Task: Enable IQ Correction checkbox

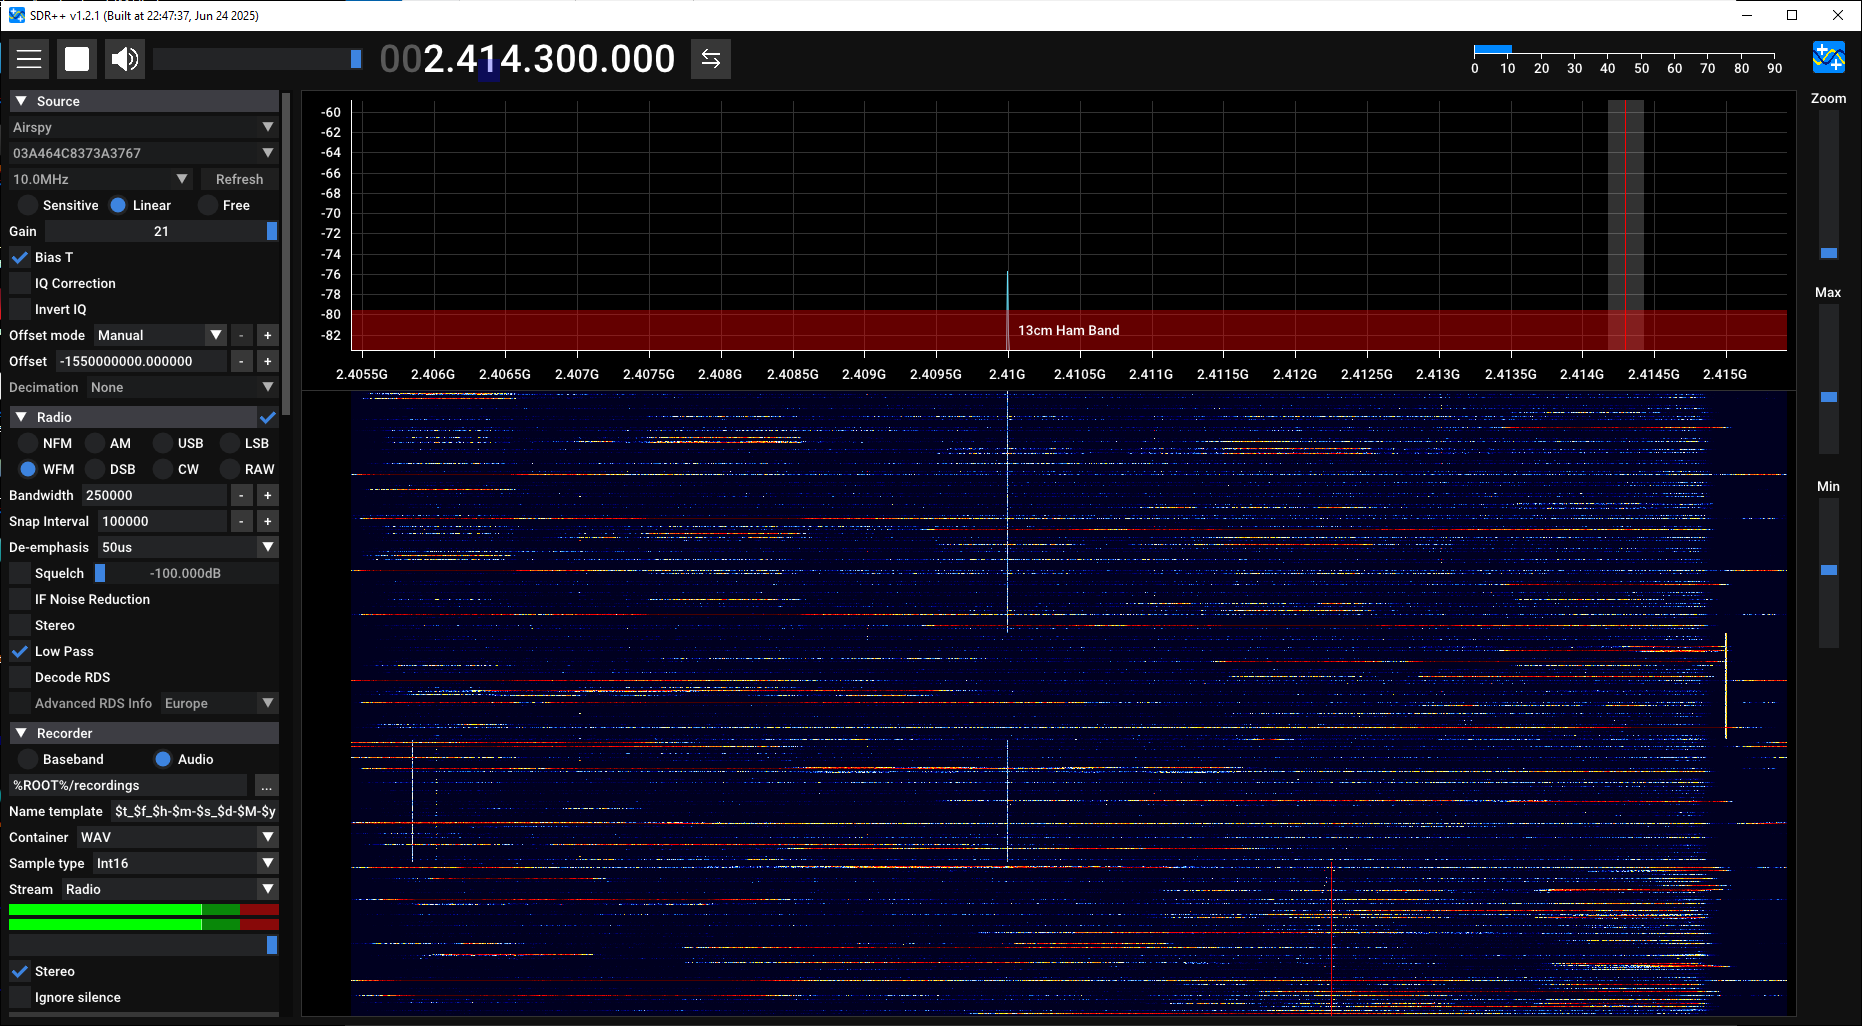Action: pos(20,283)
